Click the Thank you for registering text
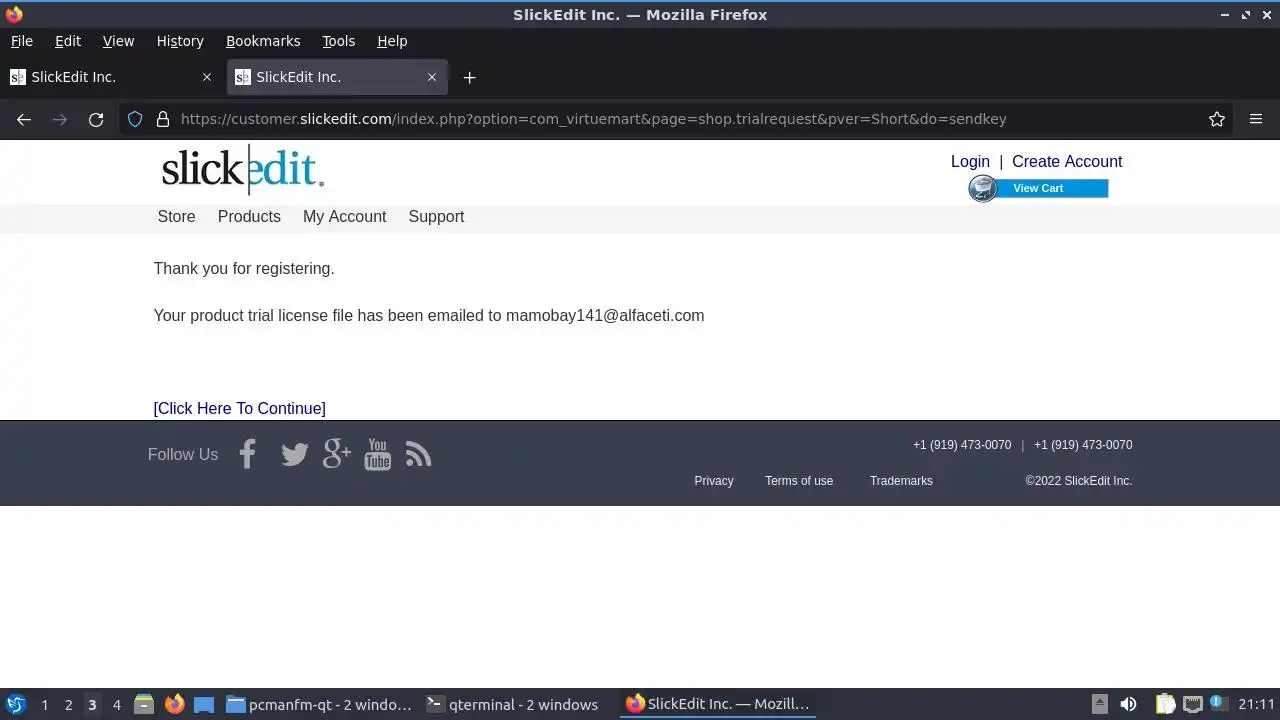 [x=244, y=268]
